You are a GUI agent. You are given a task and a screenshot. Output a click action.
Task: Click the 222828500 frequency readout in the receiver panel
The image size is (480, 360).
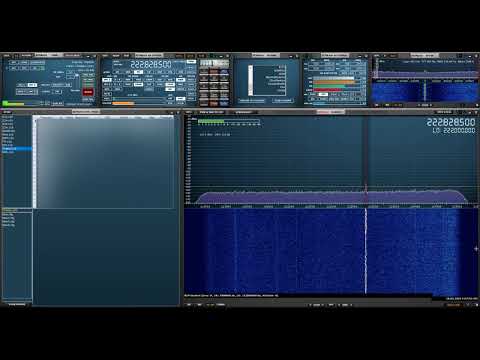pyautogui.click(x=151, y=64)
